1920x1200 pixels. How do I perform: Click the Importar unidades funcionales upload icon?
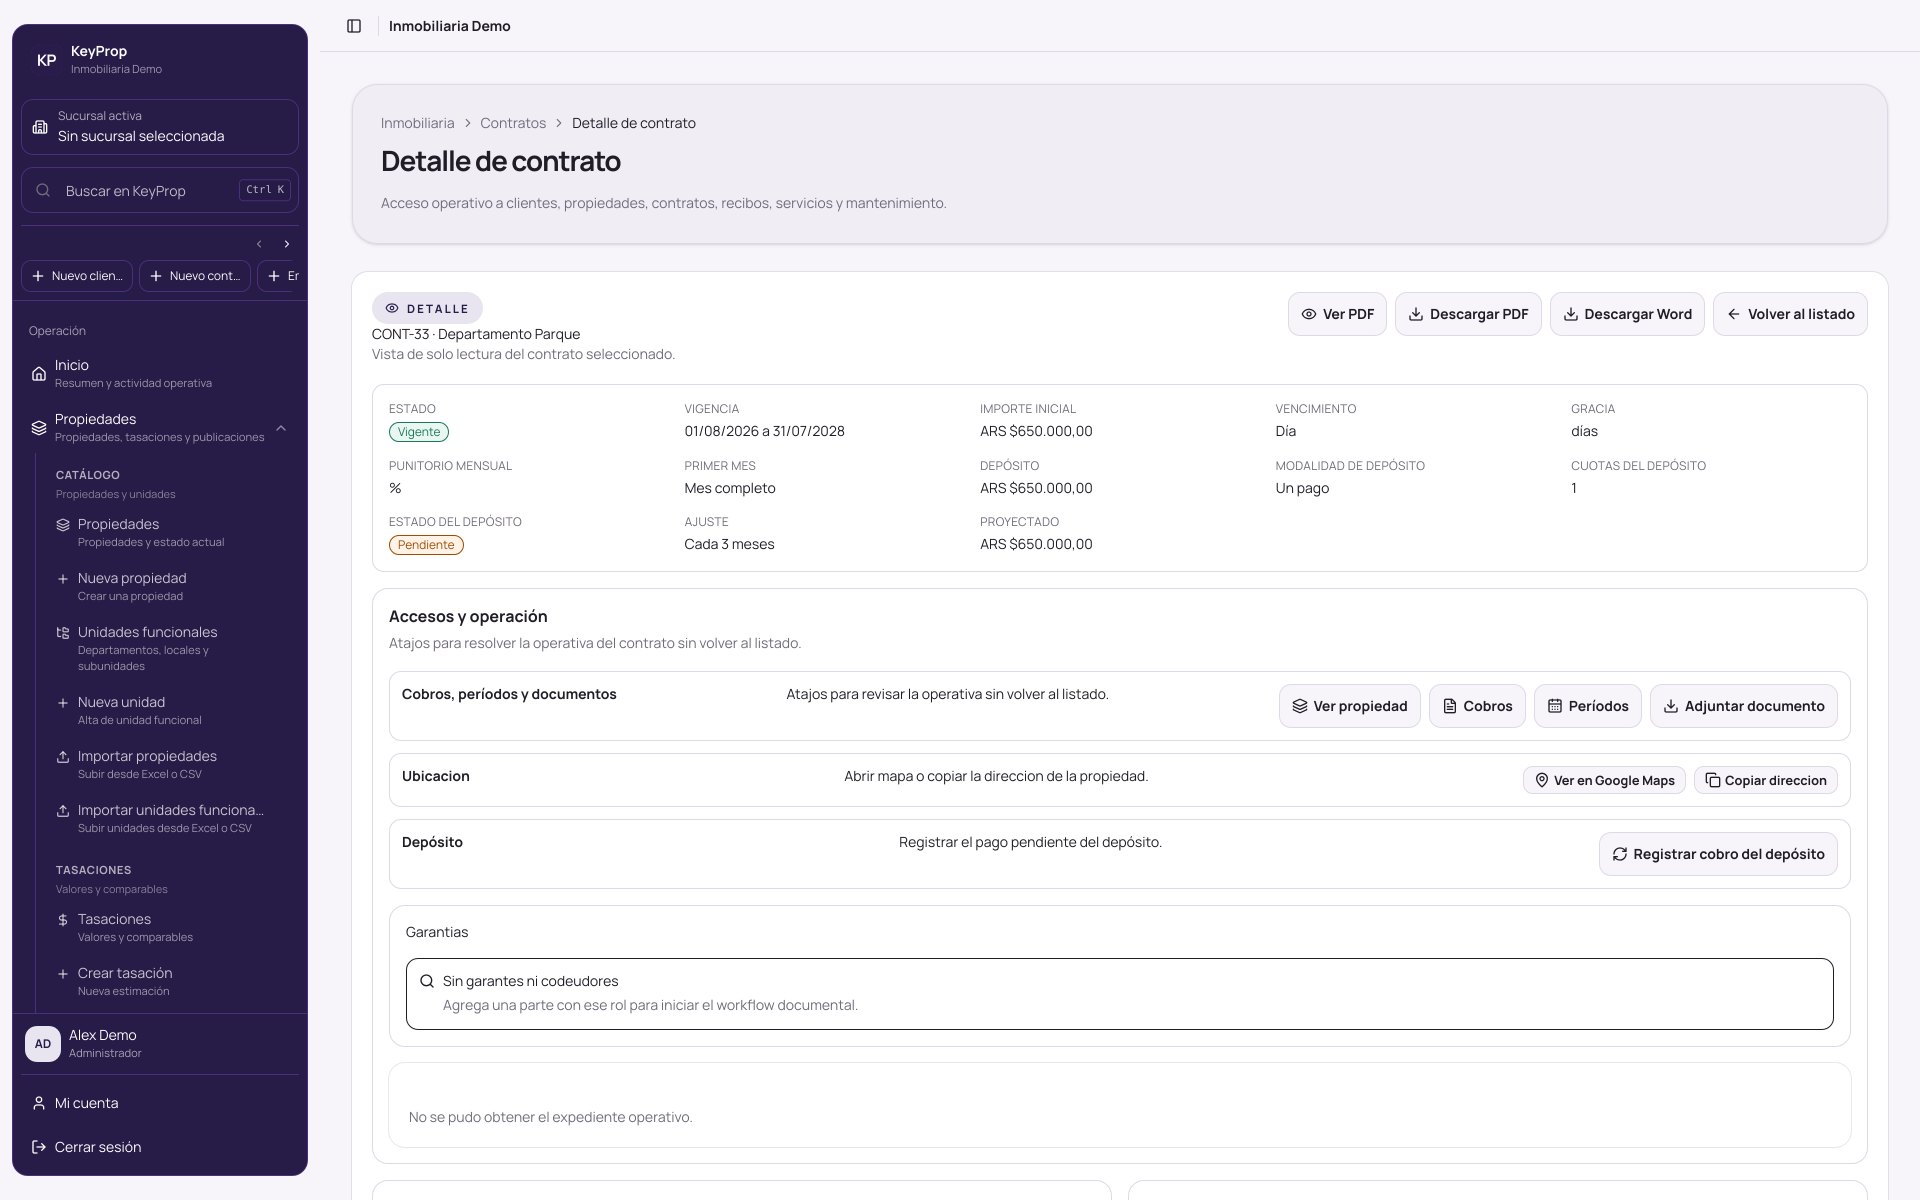[63, 811]
